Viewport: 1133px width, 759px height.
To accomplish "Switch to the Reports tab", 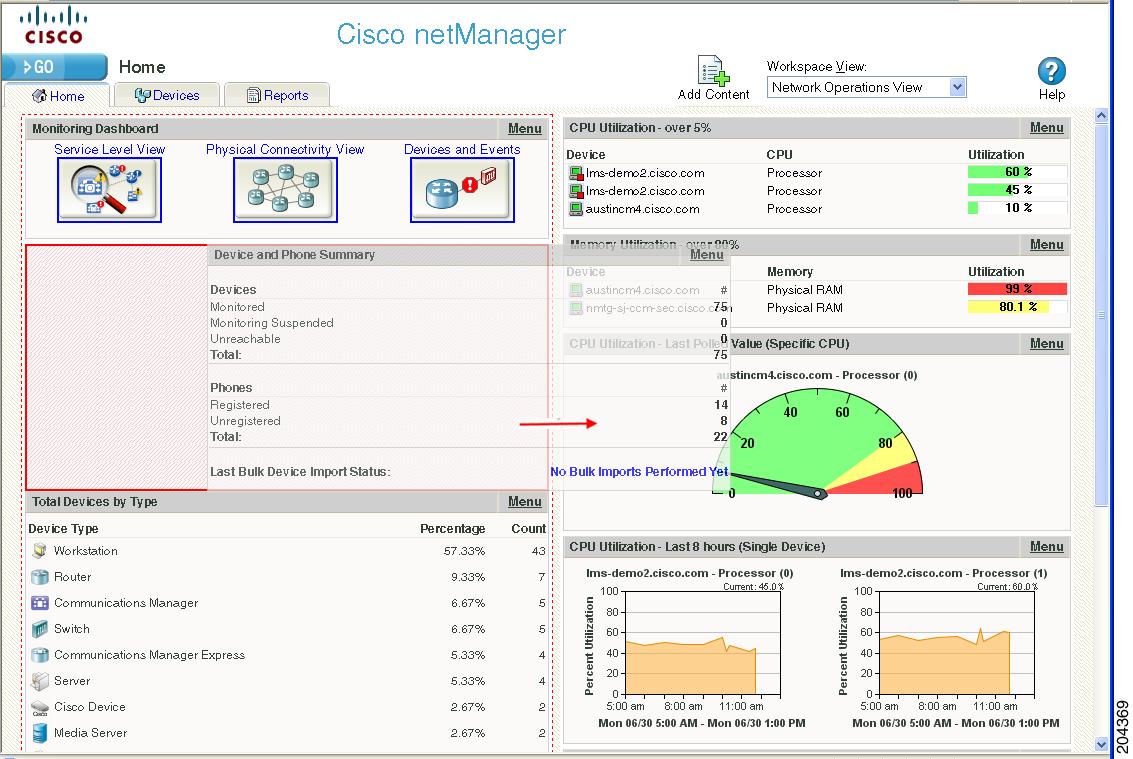I will point(277,94).
